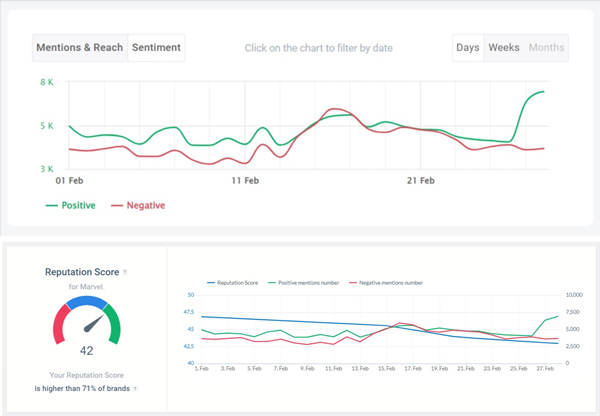The width and height of the screenshot is (600, 416).
Task: Click the '8 K' y-axis label
Action: pyautogui.click(x=47, y=82)
